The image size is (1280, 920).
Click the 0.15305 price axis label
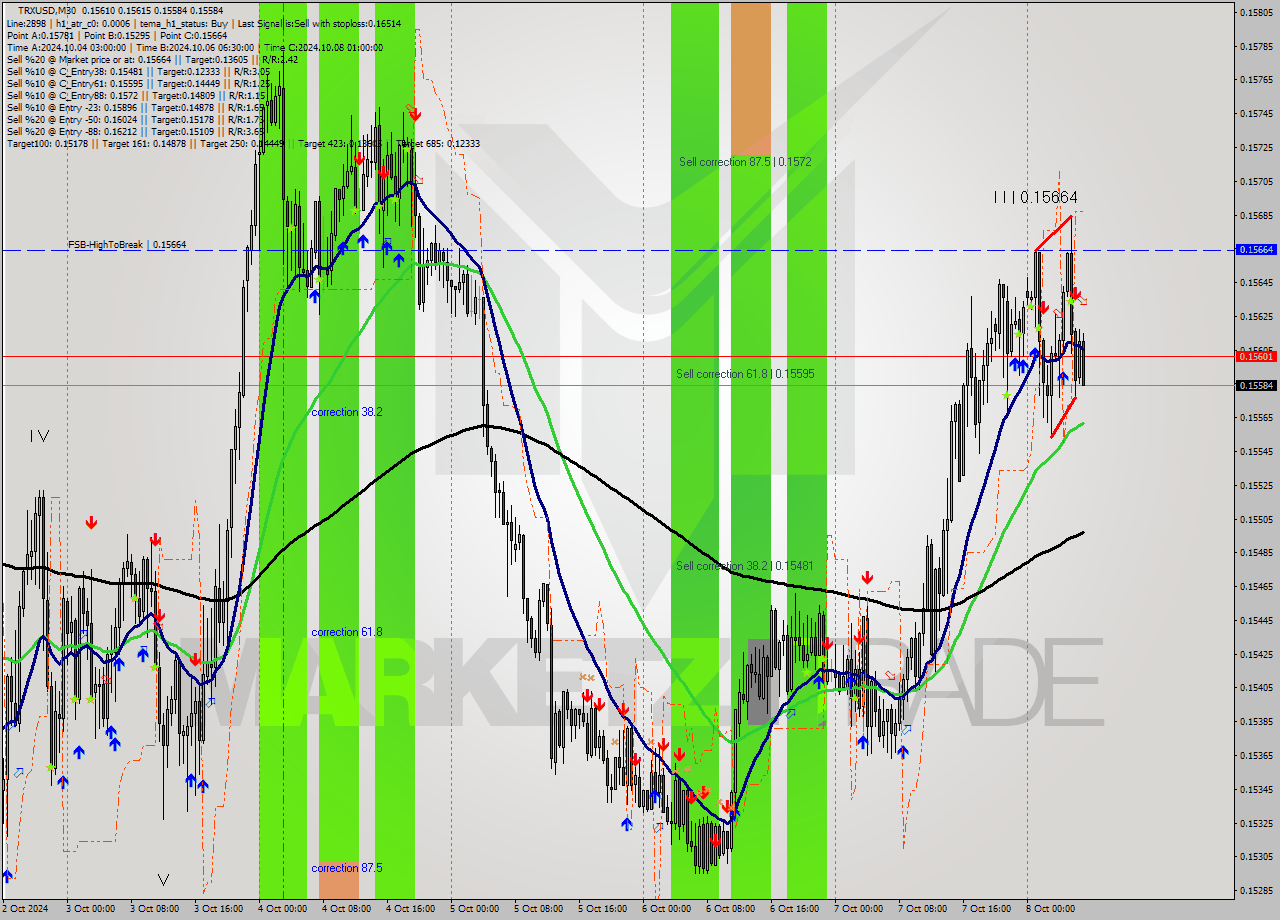[x=1255, y=856]
